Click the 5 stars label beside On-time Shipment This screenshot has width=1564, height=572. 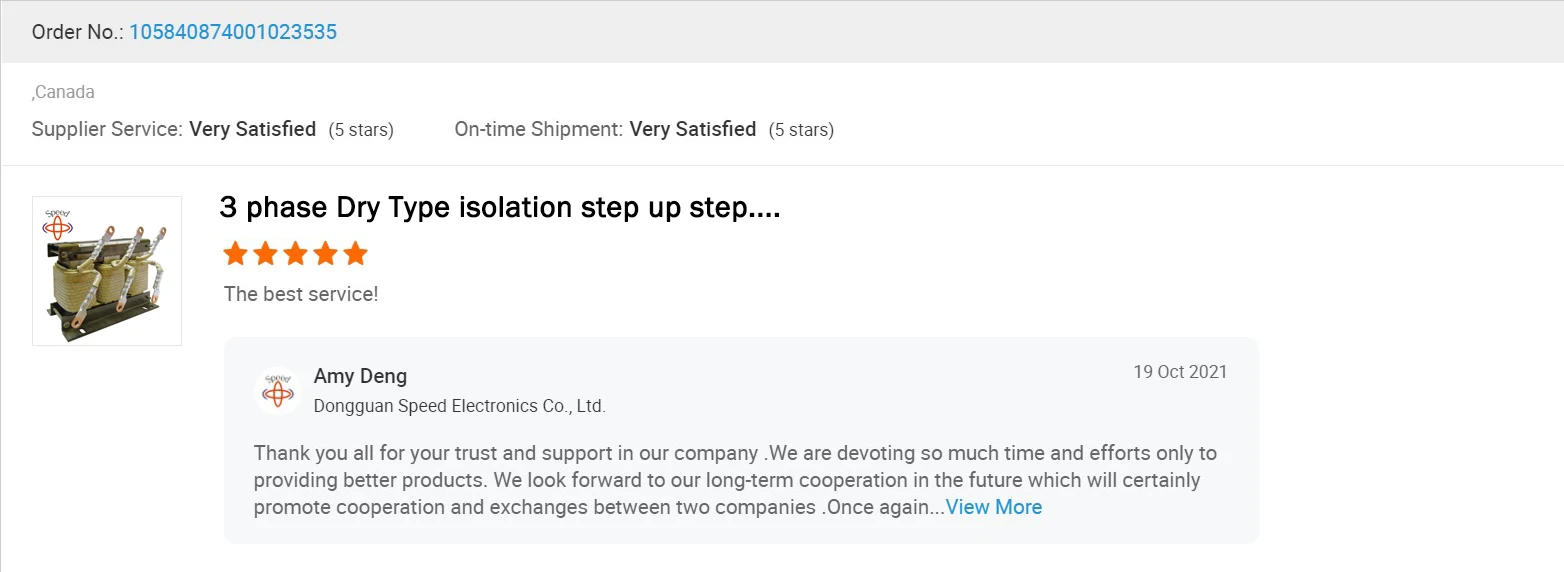[801, 130]
